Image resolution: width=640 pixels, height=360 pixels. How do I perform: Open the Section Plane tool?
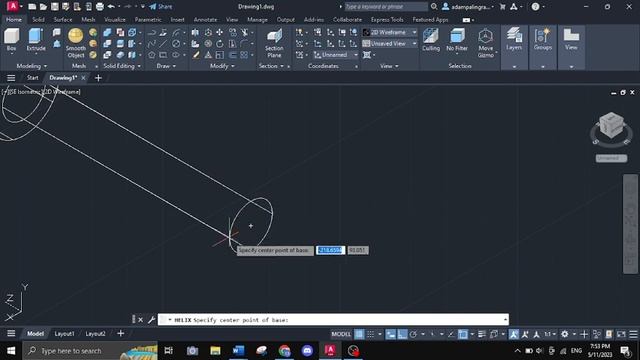tap(274, 43)
